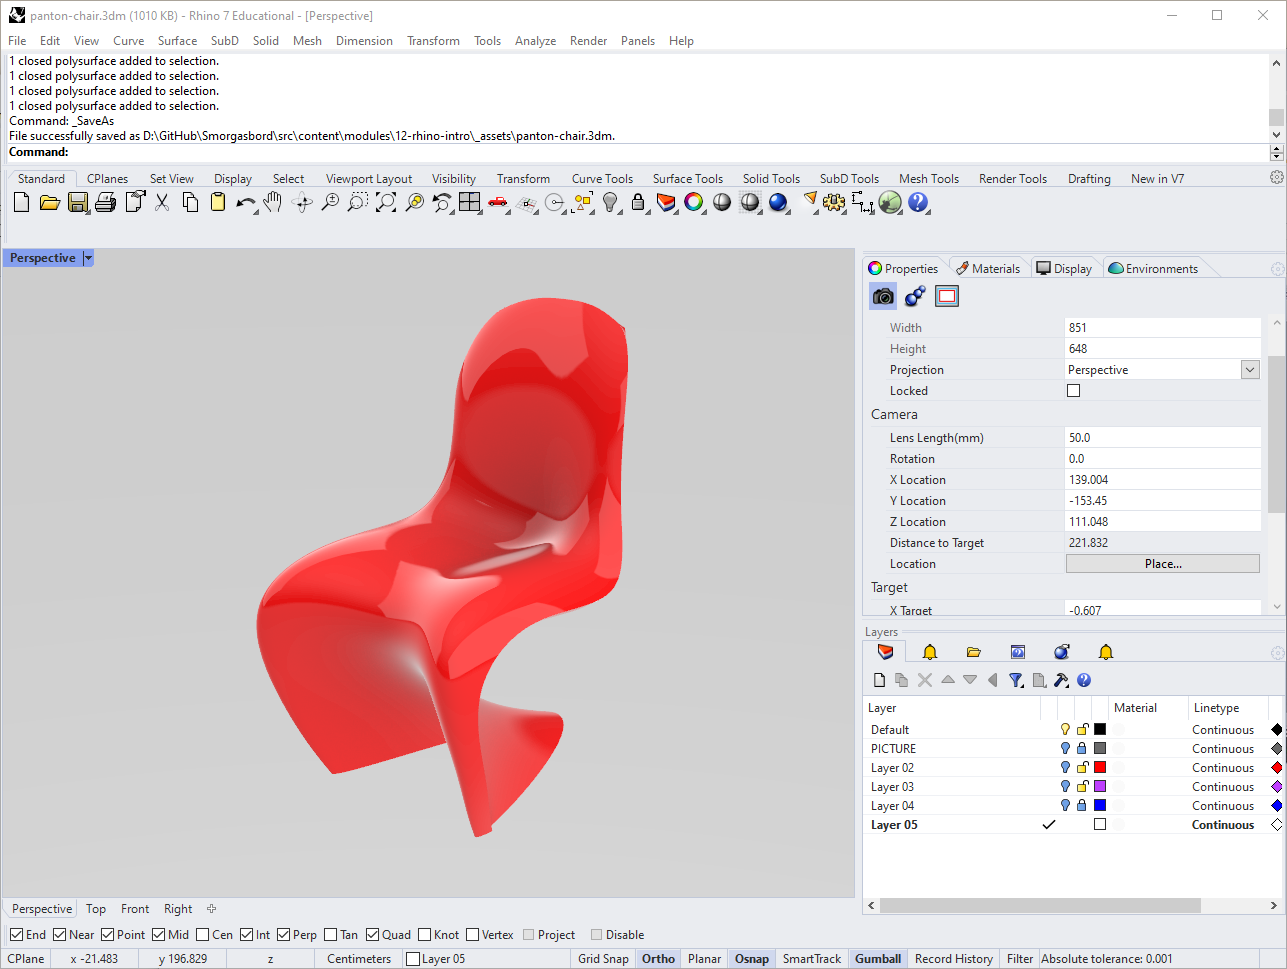Click the Print icon
Screen dimensions: 1287x969
coord(105,203)
